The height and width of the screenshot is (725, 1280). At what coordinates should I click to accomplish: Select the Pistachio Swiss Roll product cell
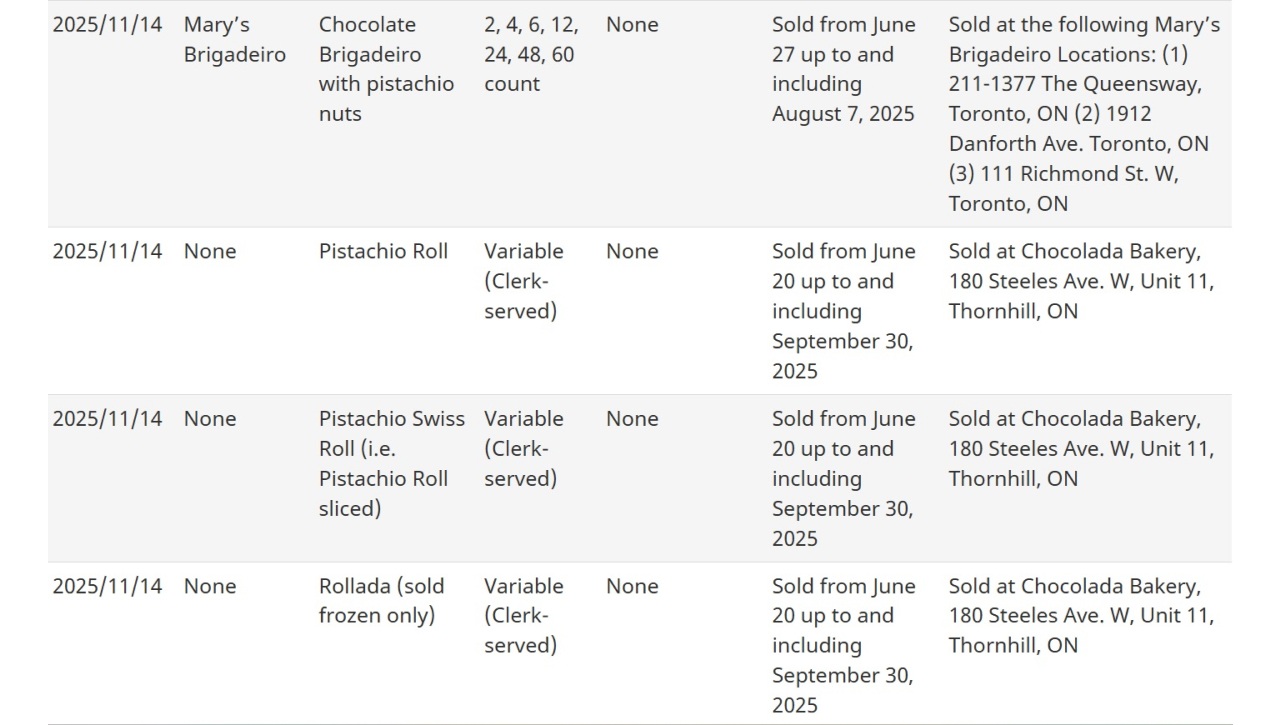(392, 463)
